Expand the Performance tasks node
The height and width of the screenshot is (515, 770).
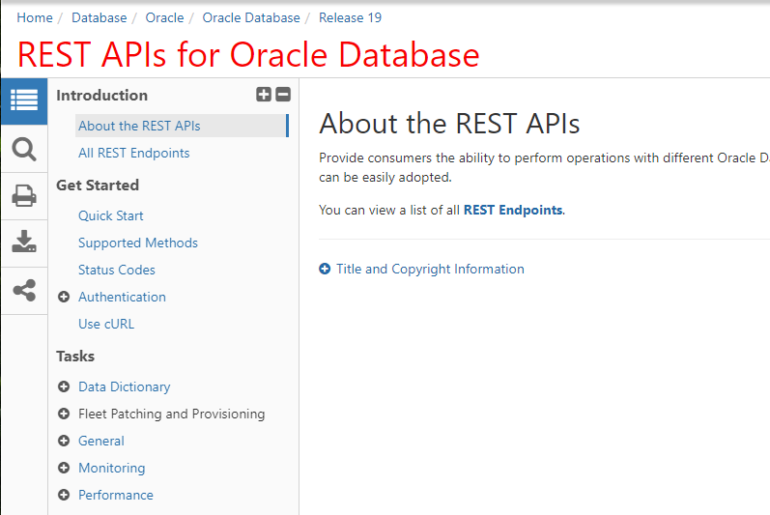[x=63, y=495]
